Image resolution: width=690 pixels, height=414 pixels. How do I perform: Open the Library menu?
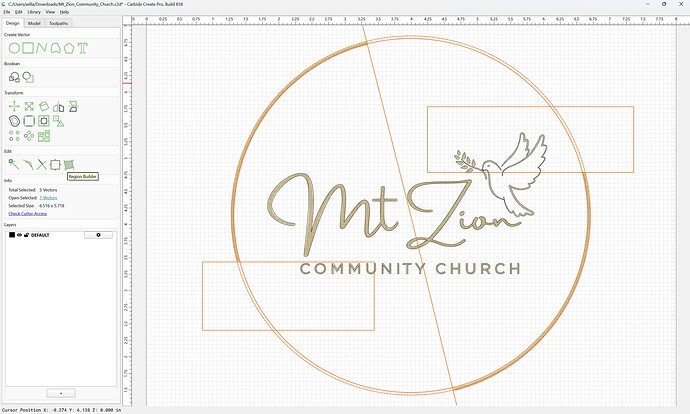pyautogui.click(x=34, y=12)
